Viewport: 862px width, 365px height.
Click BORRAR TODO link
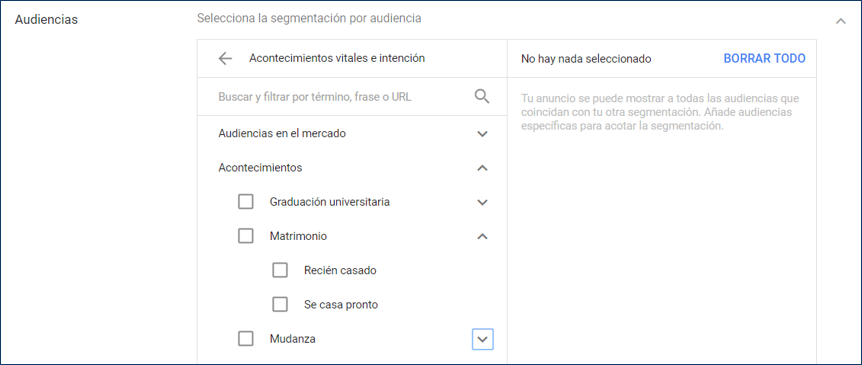point(764,58)
